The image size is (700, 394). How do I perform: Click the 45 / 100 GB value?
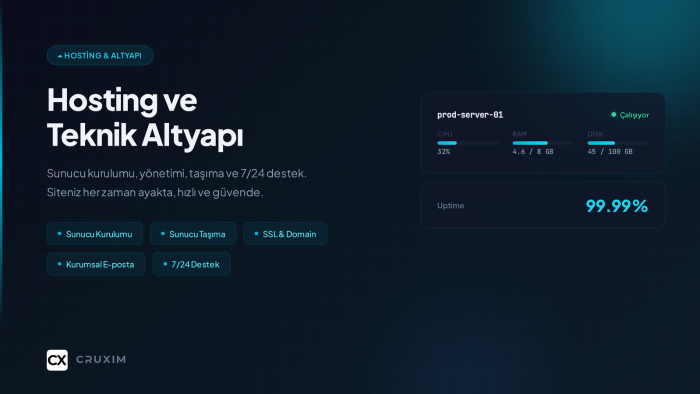click(x=610, y=152)
